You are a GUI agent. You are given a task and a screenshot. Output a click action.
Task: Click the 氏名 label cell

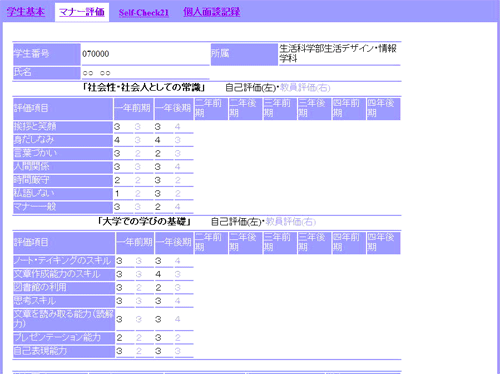(x=47, y=72)
